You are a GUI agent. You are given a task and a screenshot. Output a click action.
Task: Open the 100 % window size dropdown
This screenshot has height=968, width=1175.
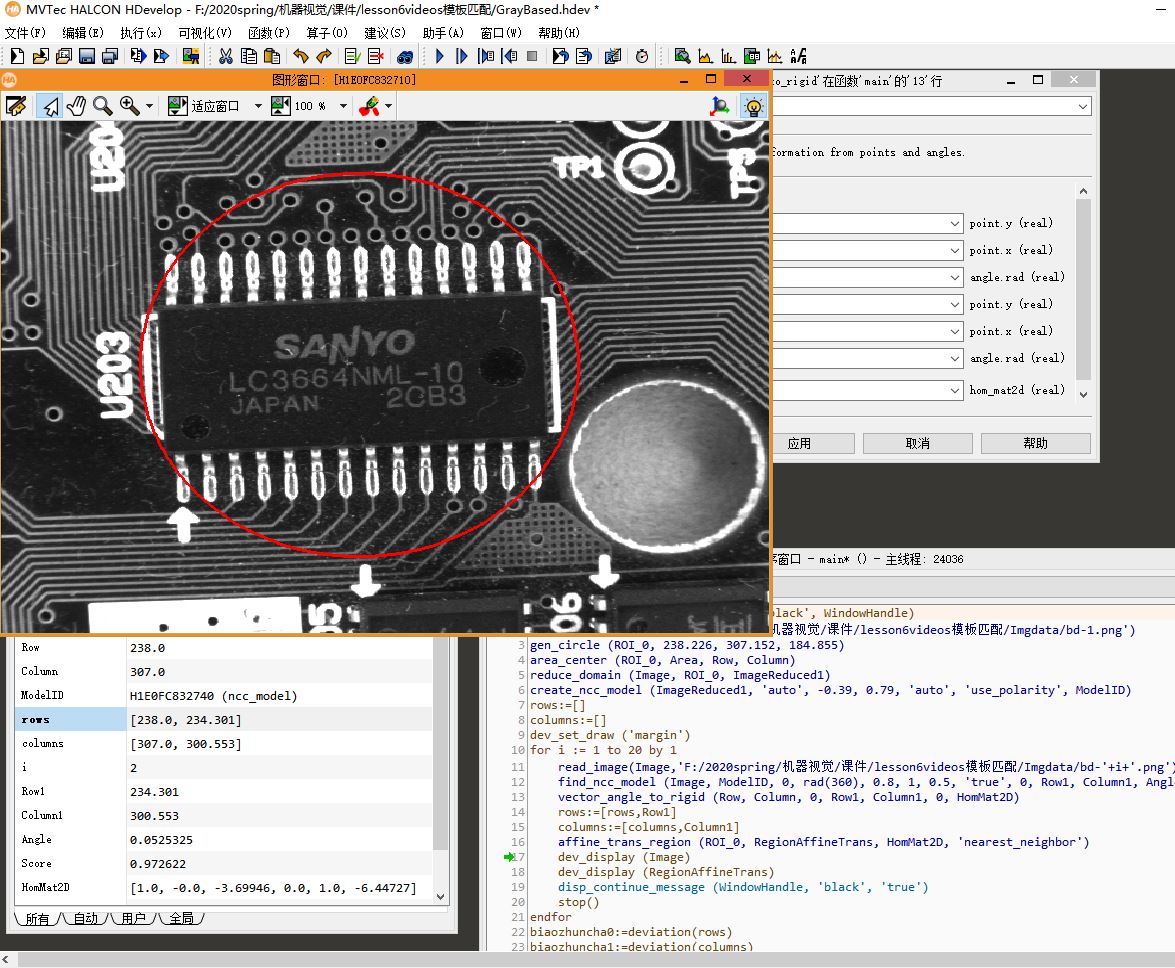click(343, 106)
